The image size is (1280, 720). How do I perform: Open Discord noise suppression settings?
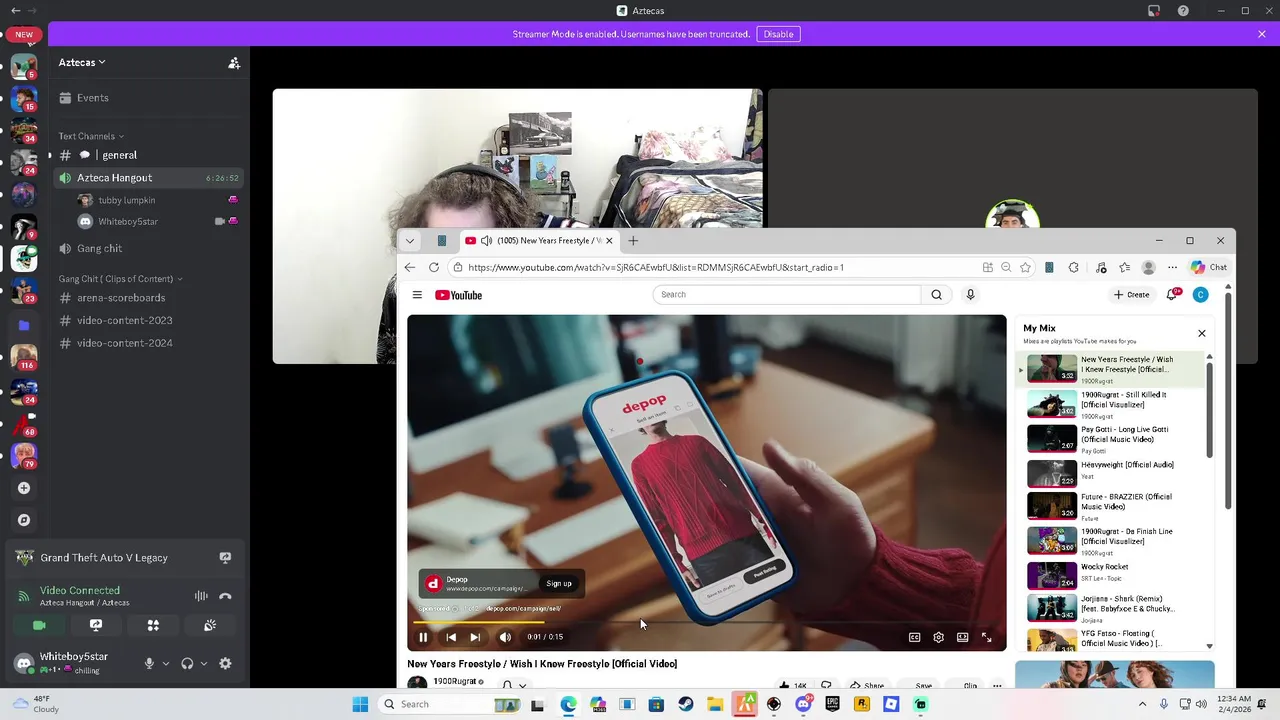[x=201, y=596]
